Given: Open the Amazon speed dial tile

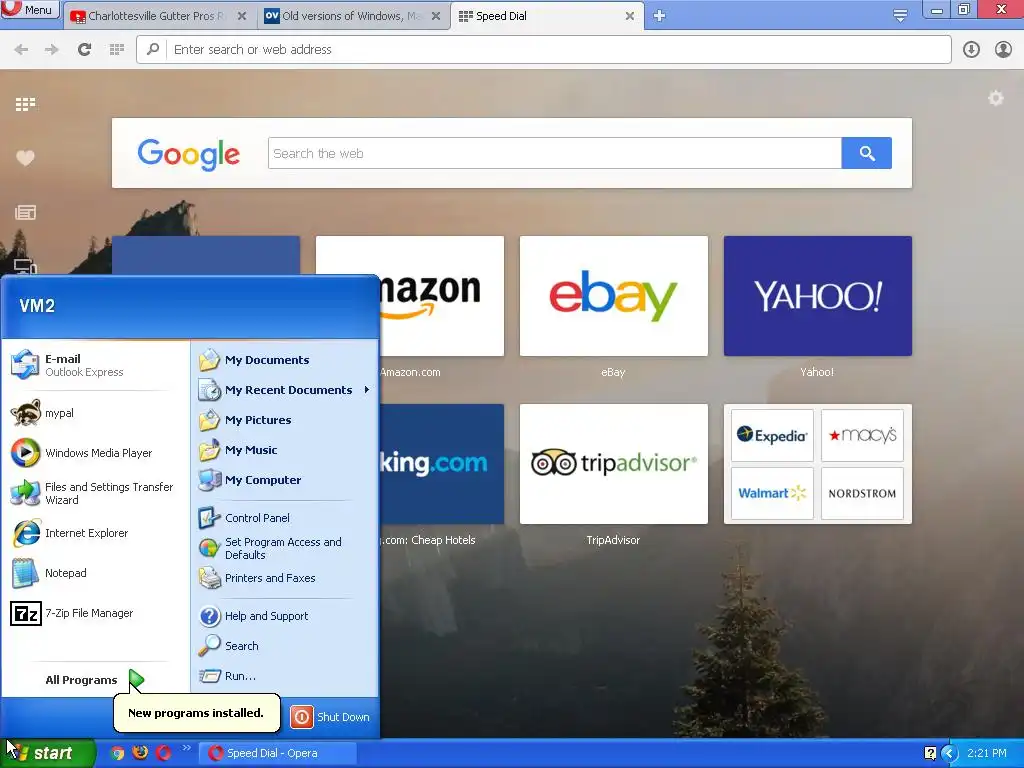Looking at the screenshot, I should tap(442, 296).
